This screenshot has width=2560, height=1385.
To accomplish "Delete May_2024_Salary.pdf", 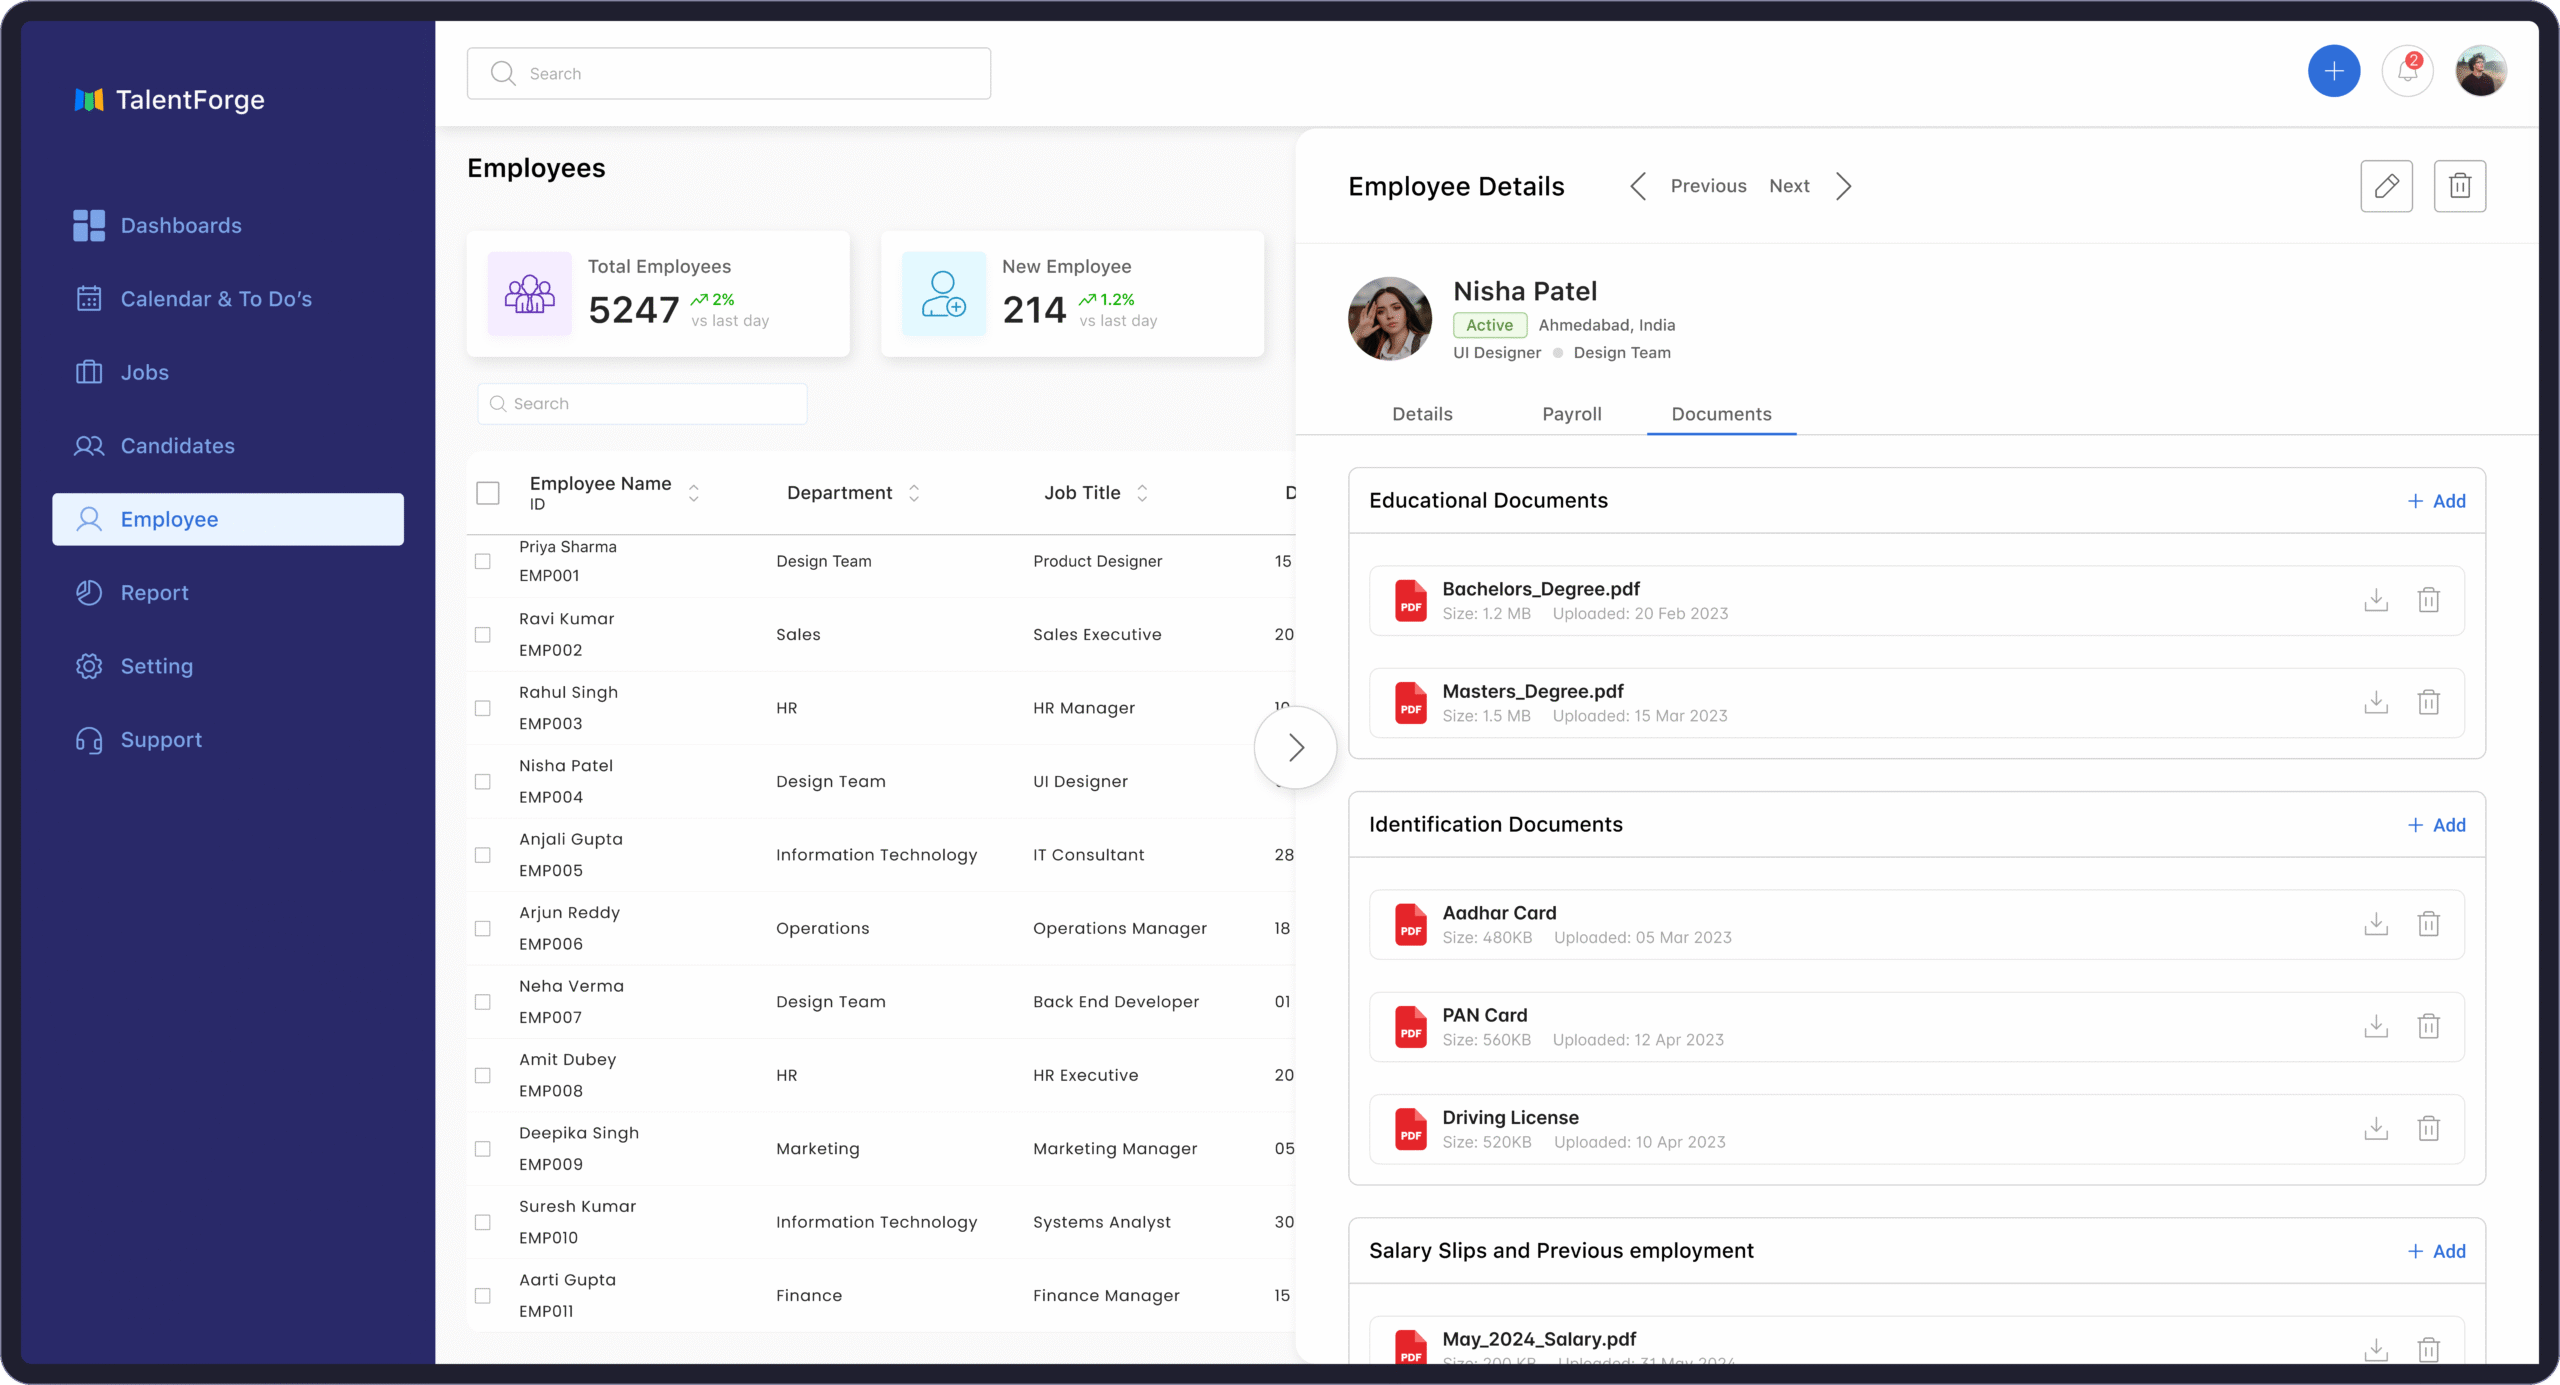I will click(2428, 1349).
